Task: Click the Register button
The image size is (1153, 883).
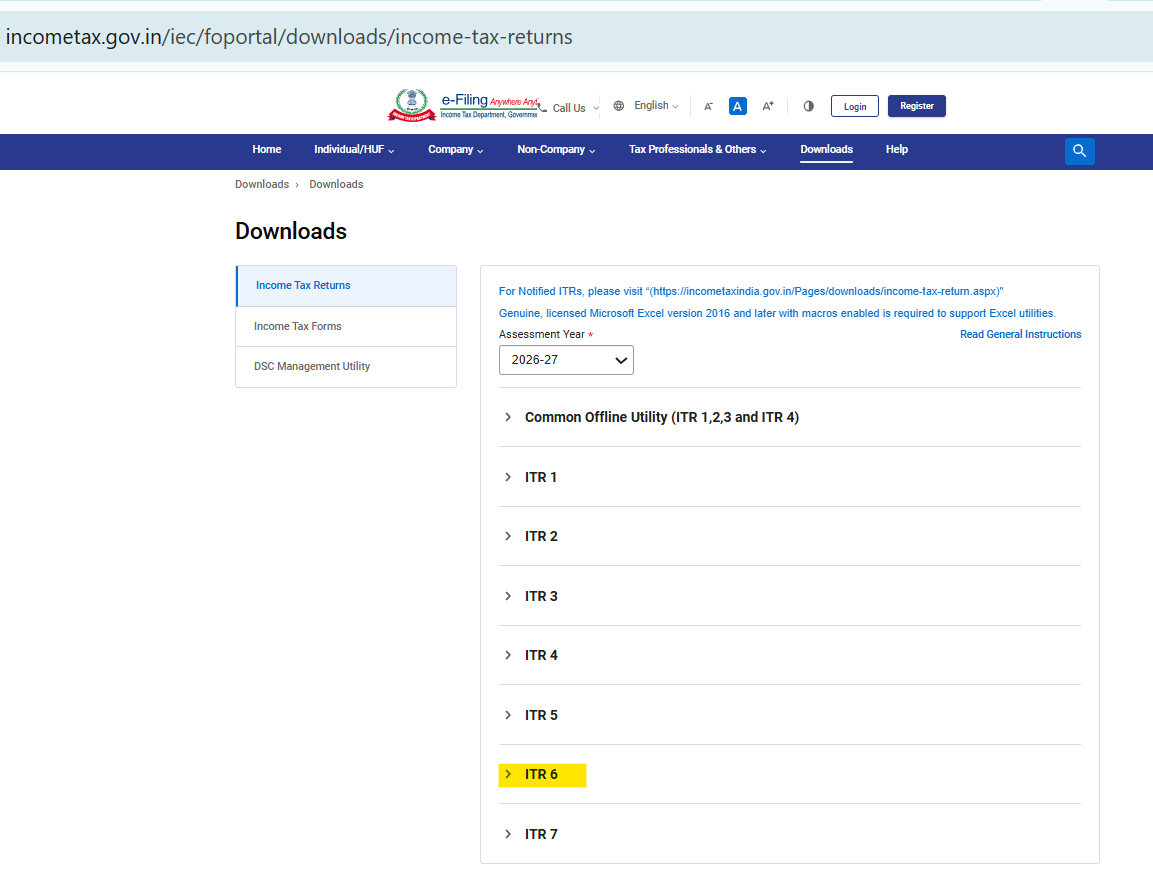Action: click(917, 106)
